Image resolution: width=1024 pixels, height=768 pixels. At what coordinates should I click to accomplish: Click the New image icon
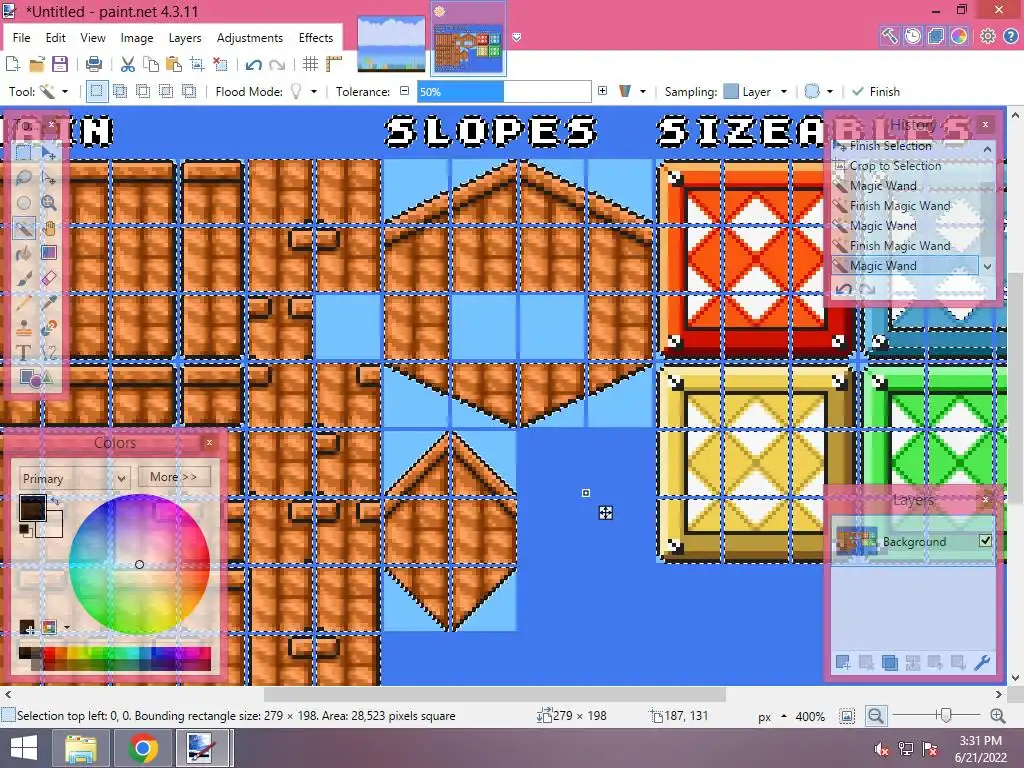click(12, 64)
